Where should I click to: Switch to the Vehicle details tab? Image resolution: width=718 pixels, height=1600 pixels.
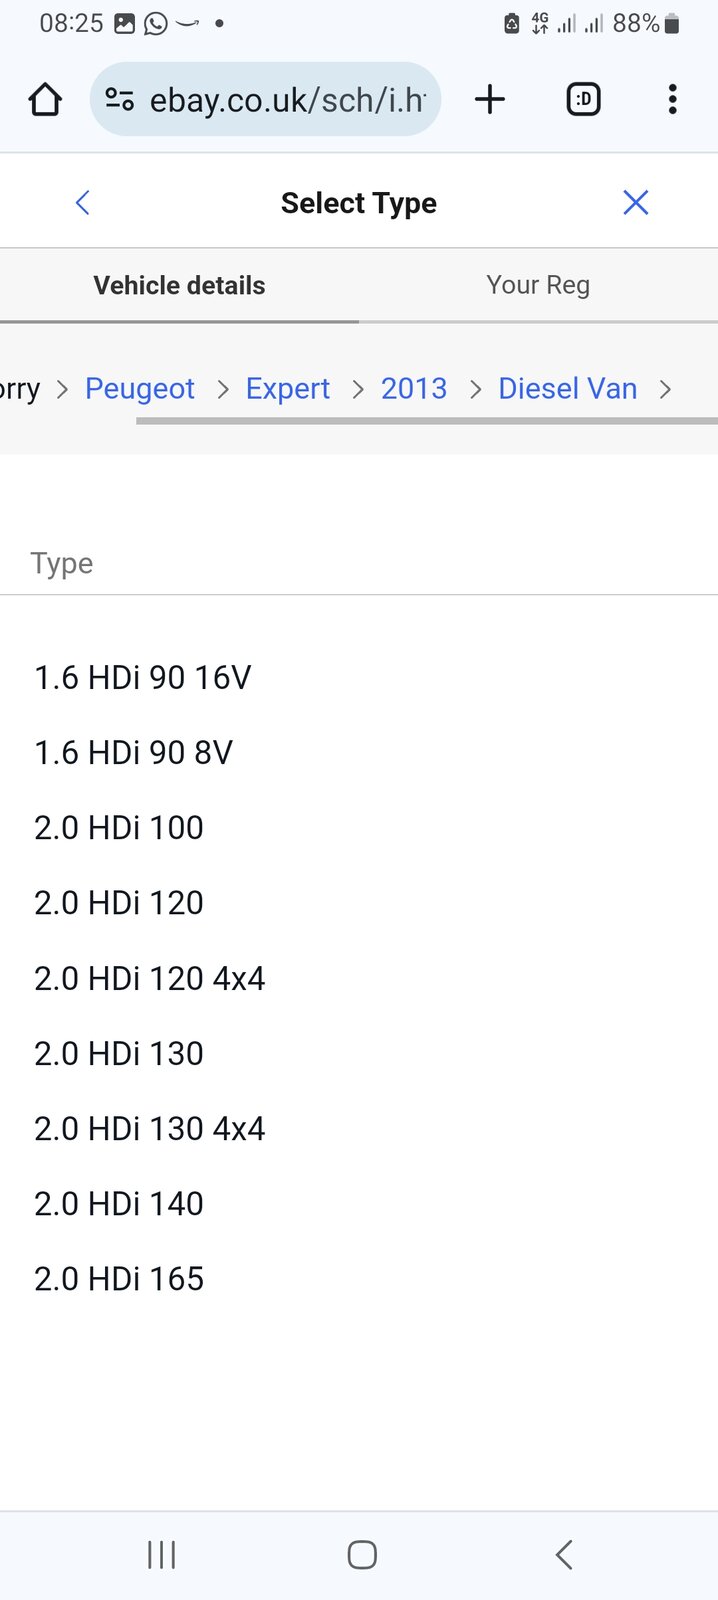[179, 285]
